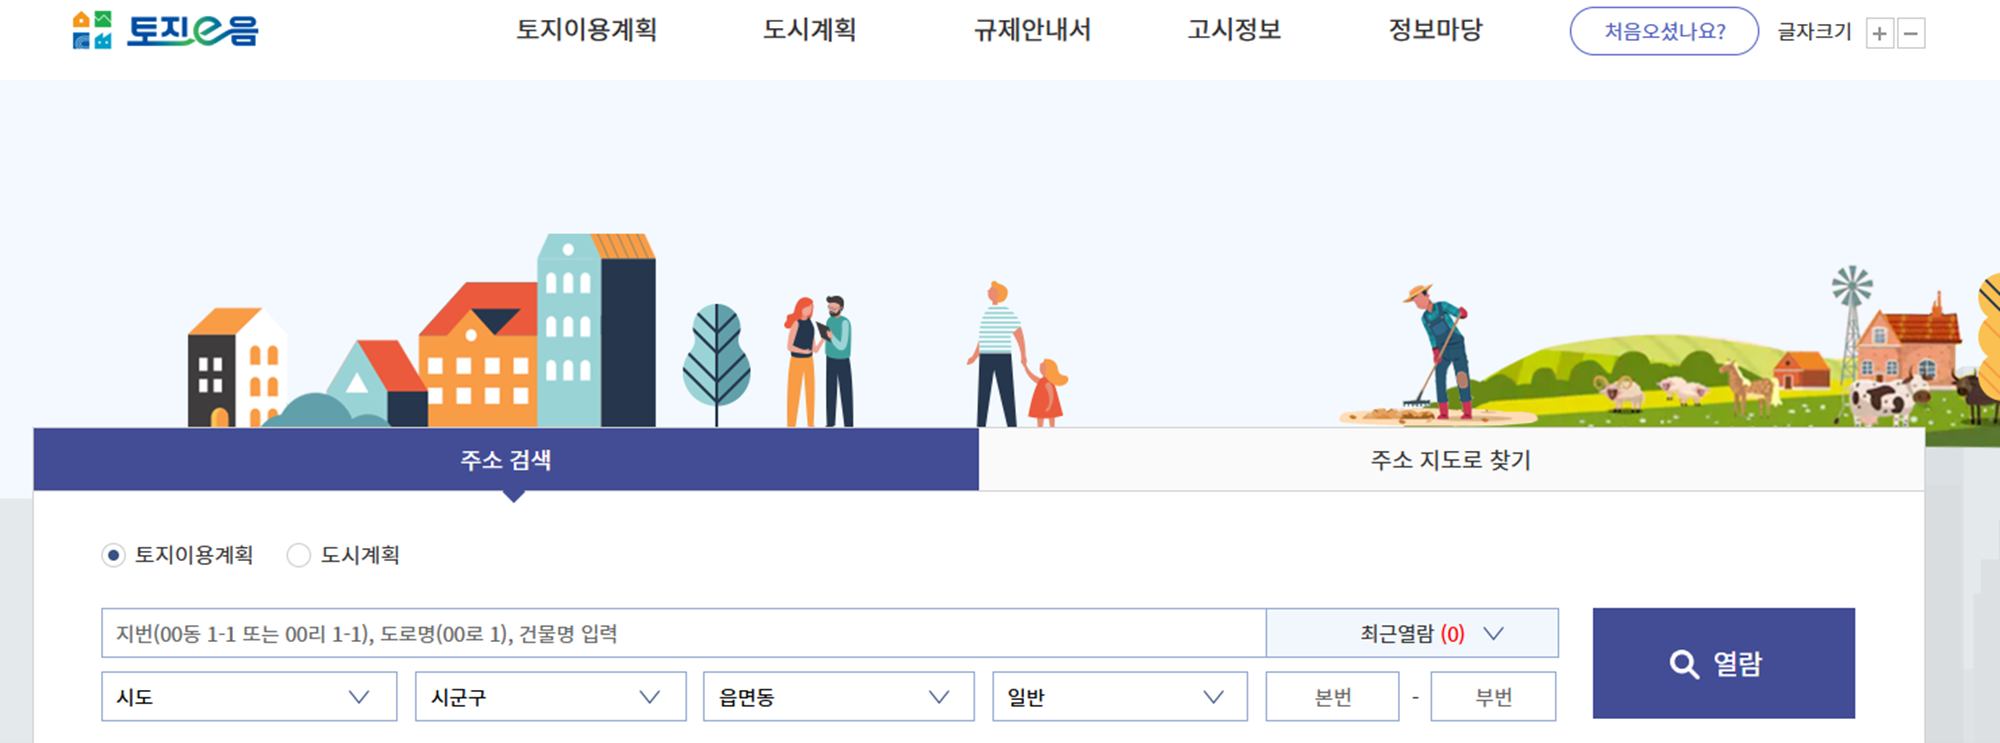Screen dimensions: 2000x743
Task: Focus the address search input field
Action: [684, 633]
